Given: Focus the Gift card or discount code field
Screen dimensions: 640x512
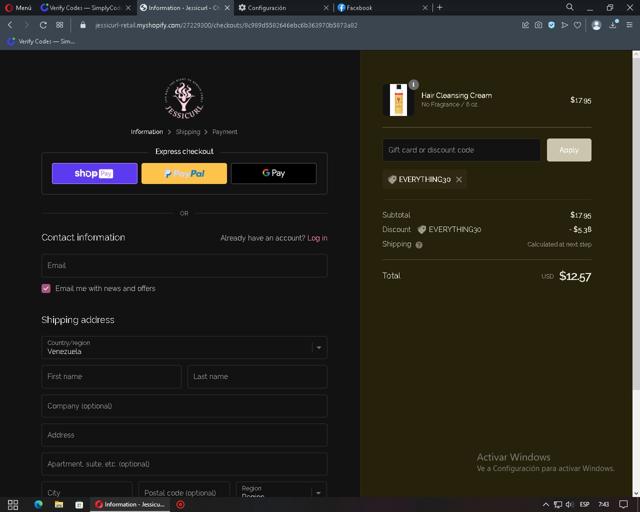Looking at the screenshot, I should (461, 150).
